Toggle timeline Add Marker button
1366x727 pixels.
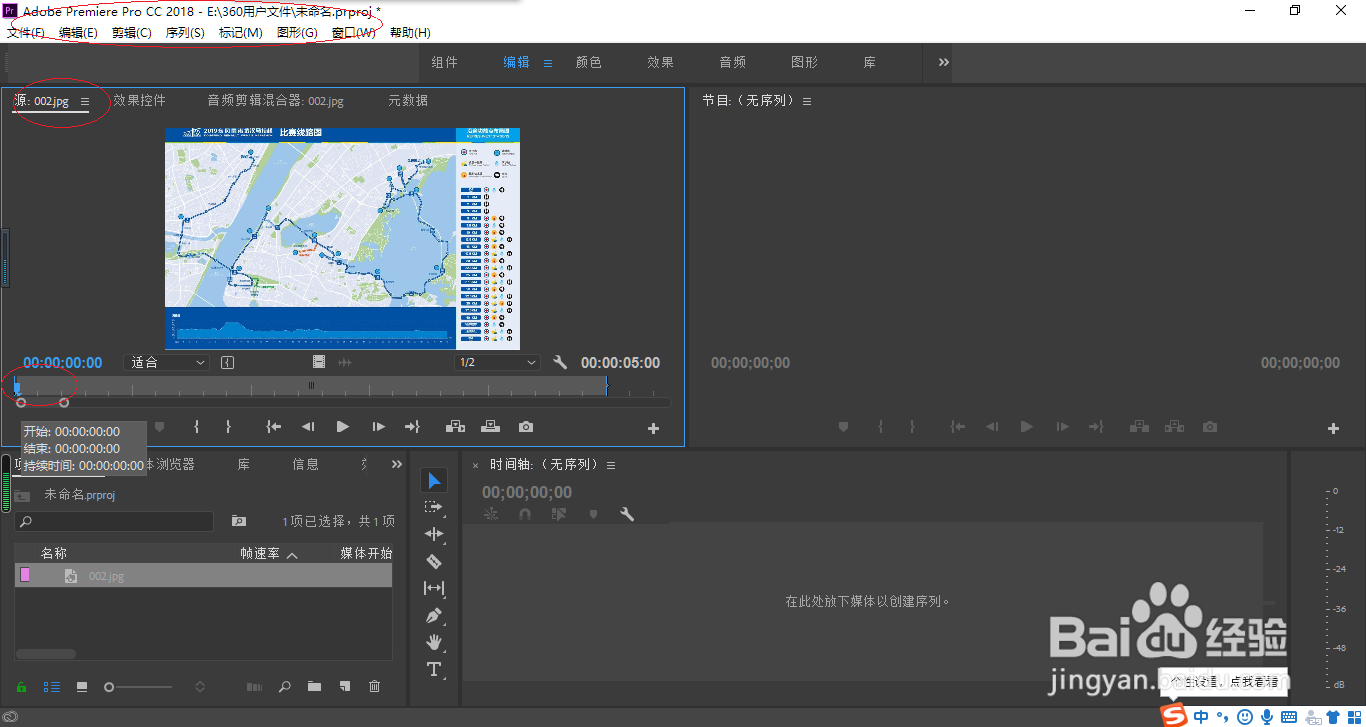point(594,514)
